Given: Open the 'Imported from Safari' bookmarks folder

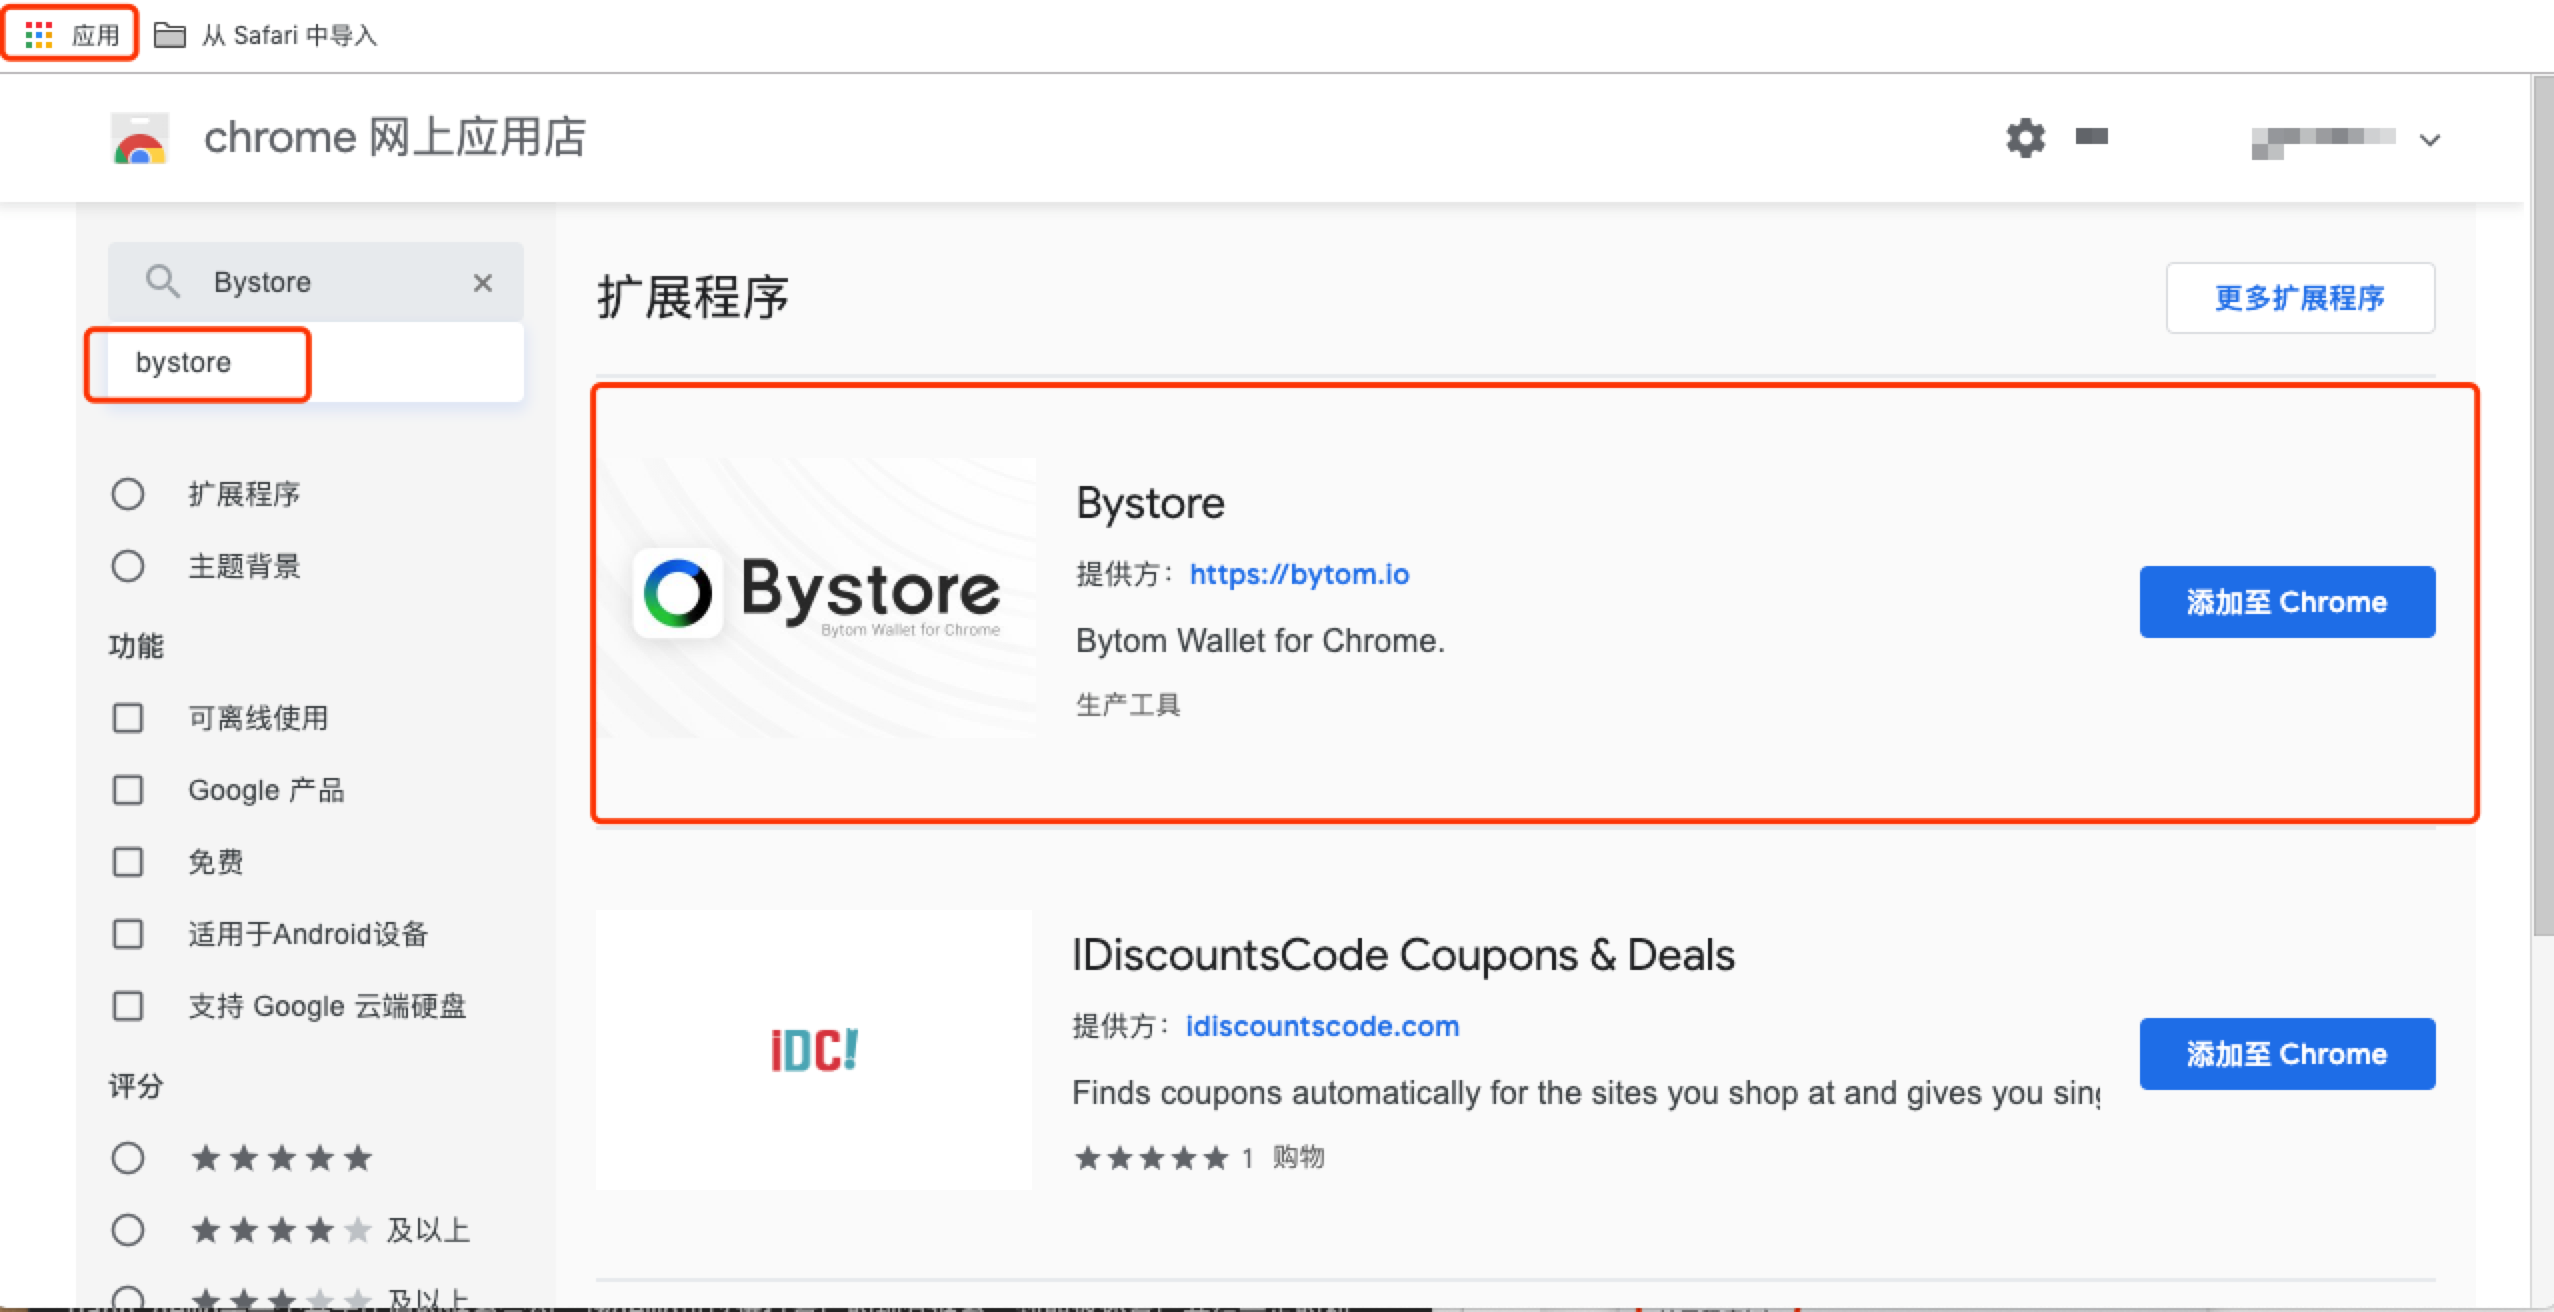Looking at the screenshot, I should point(266,35).
